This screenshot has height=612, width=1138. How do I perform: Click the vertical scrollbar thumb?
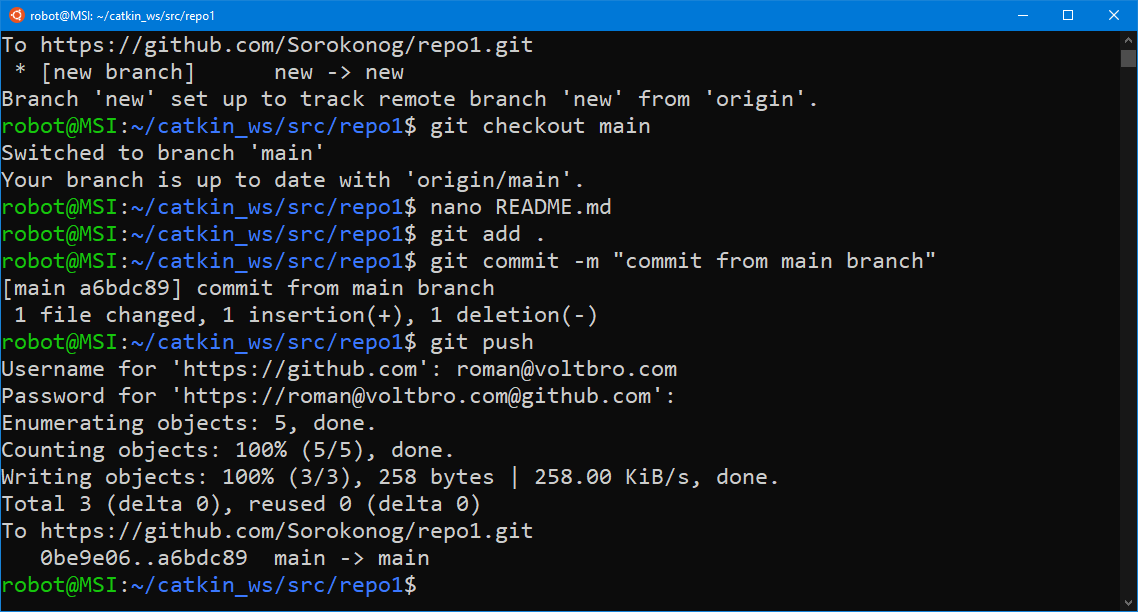coord(1128,58)
